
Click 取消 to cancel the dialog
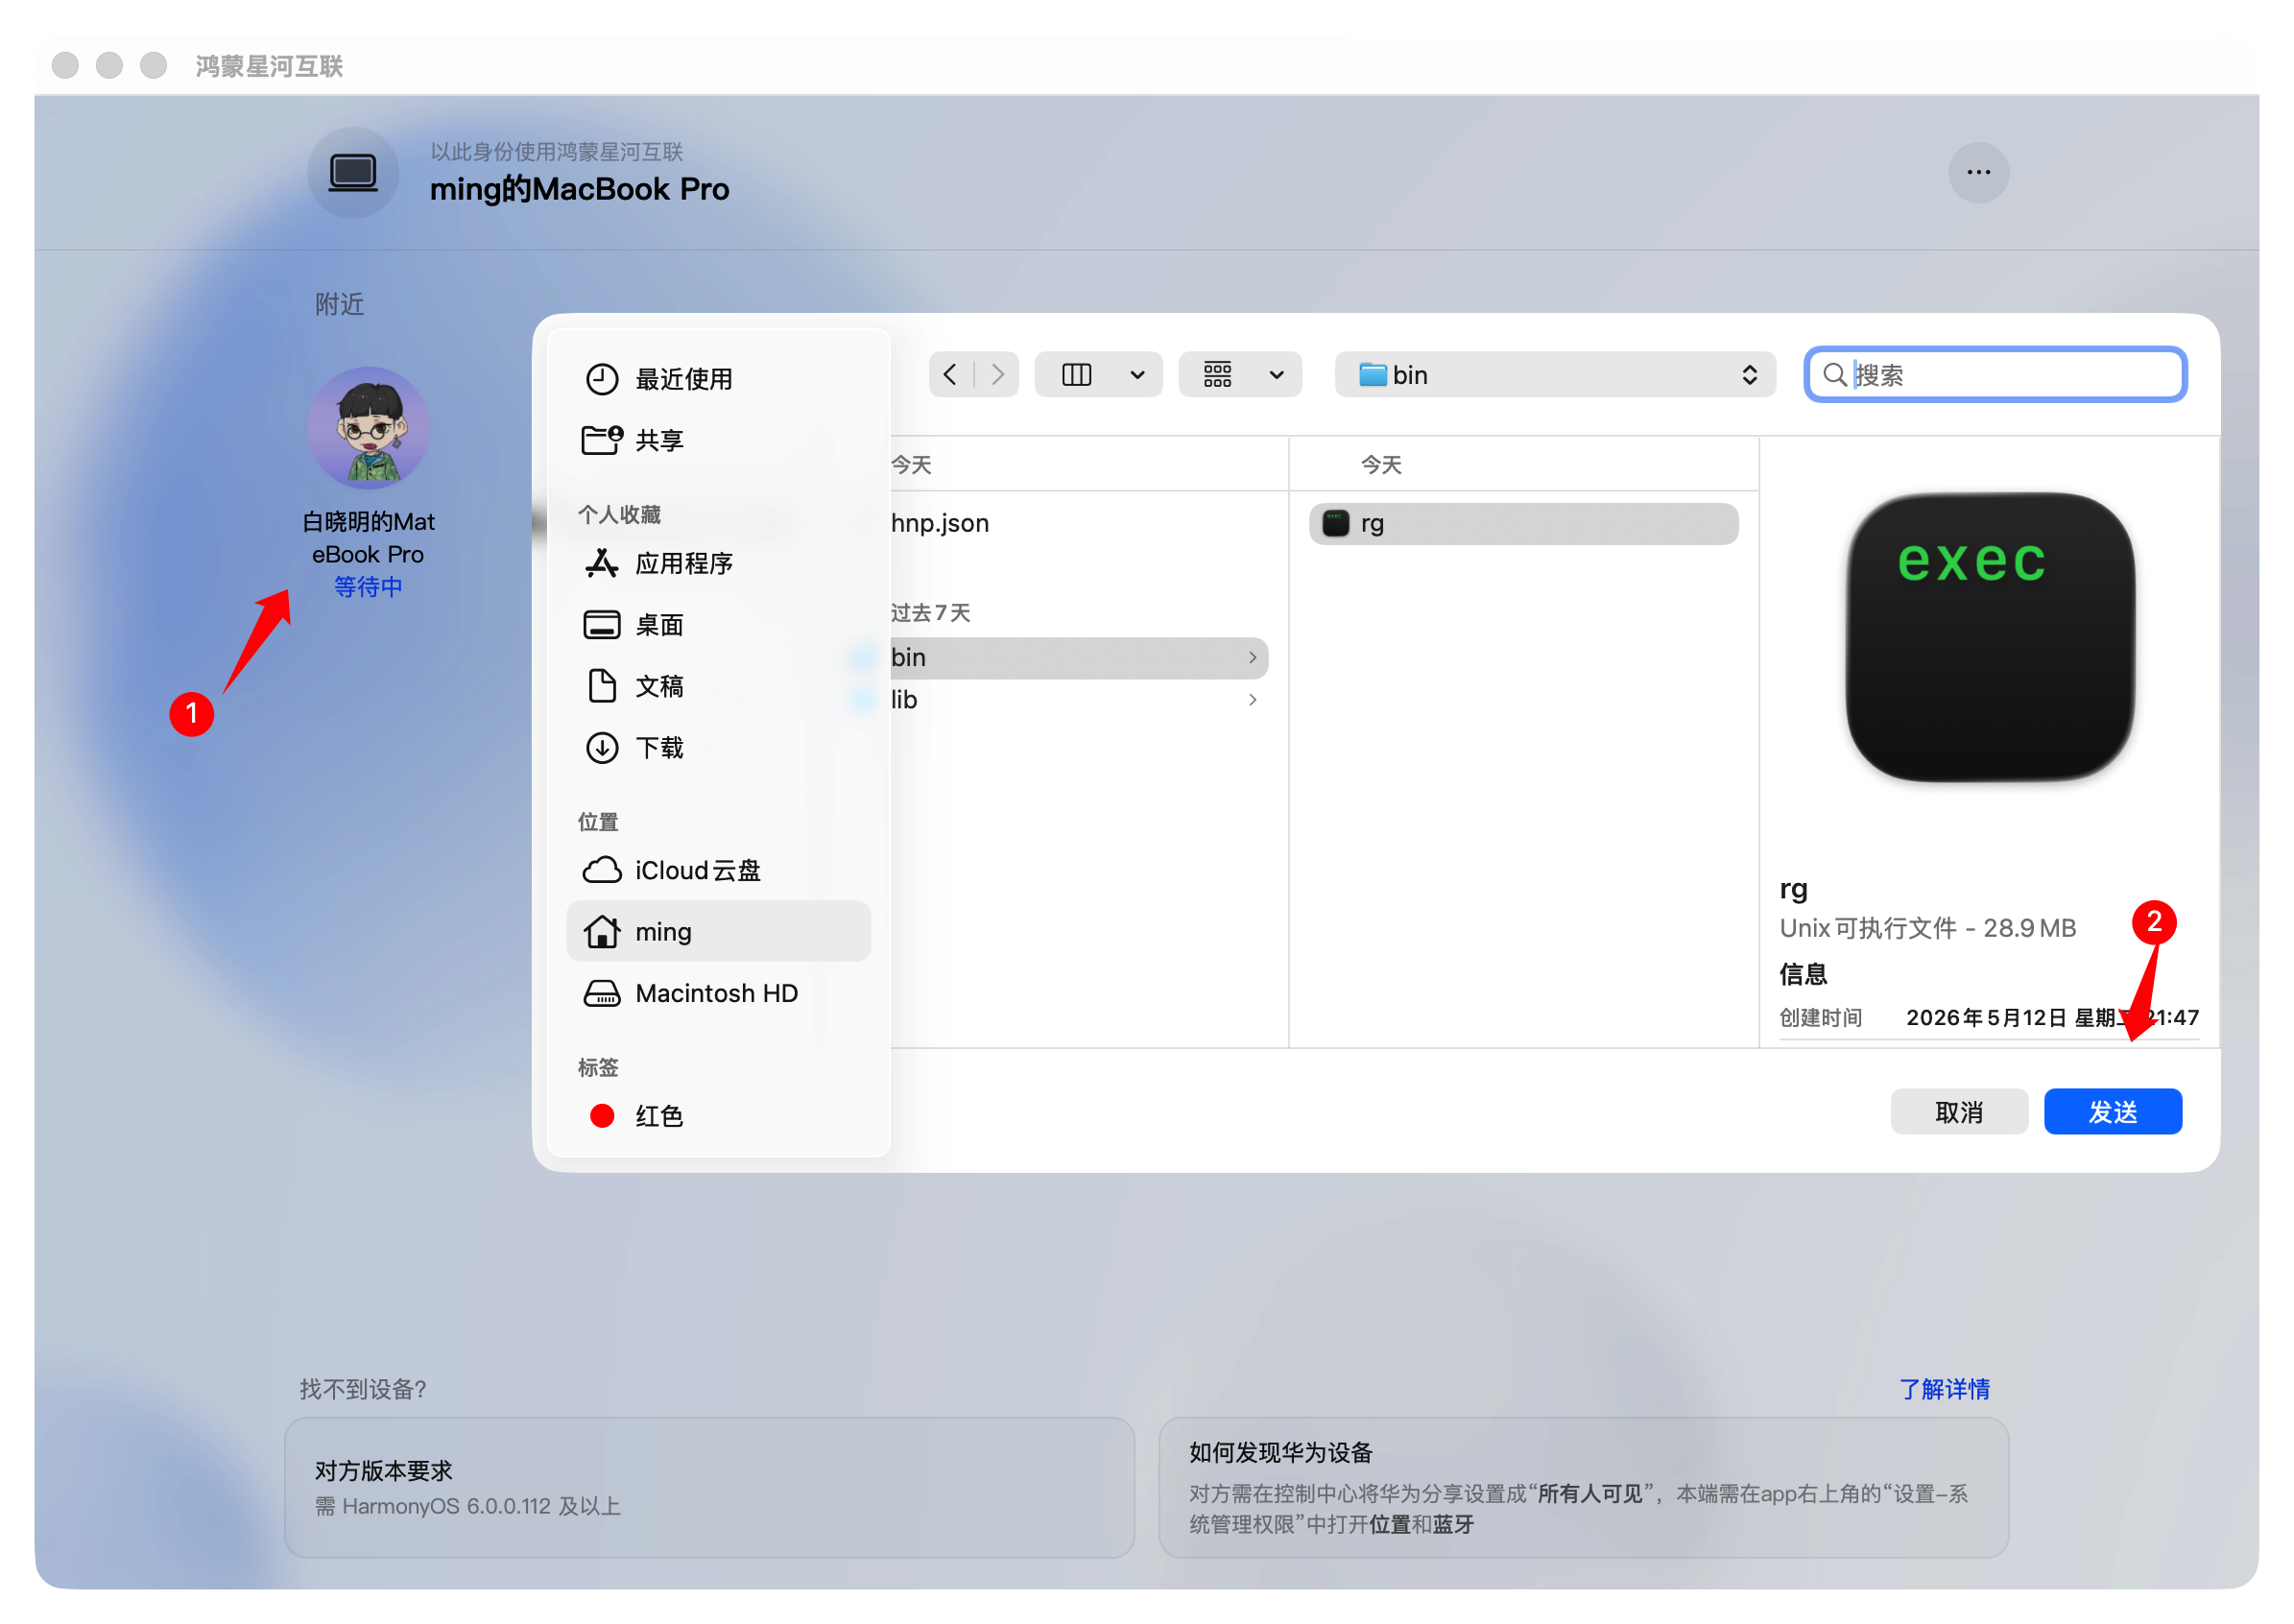pos(1957,1111)
